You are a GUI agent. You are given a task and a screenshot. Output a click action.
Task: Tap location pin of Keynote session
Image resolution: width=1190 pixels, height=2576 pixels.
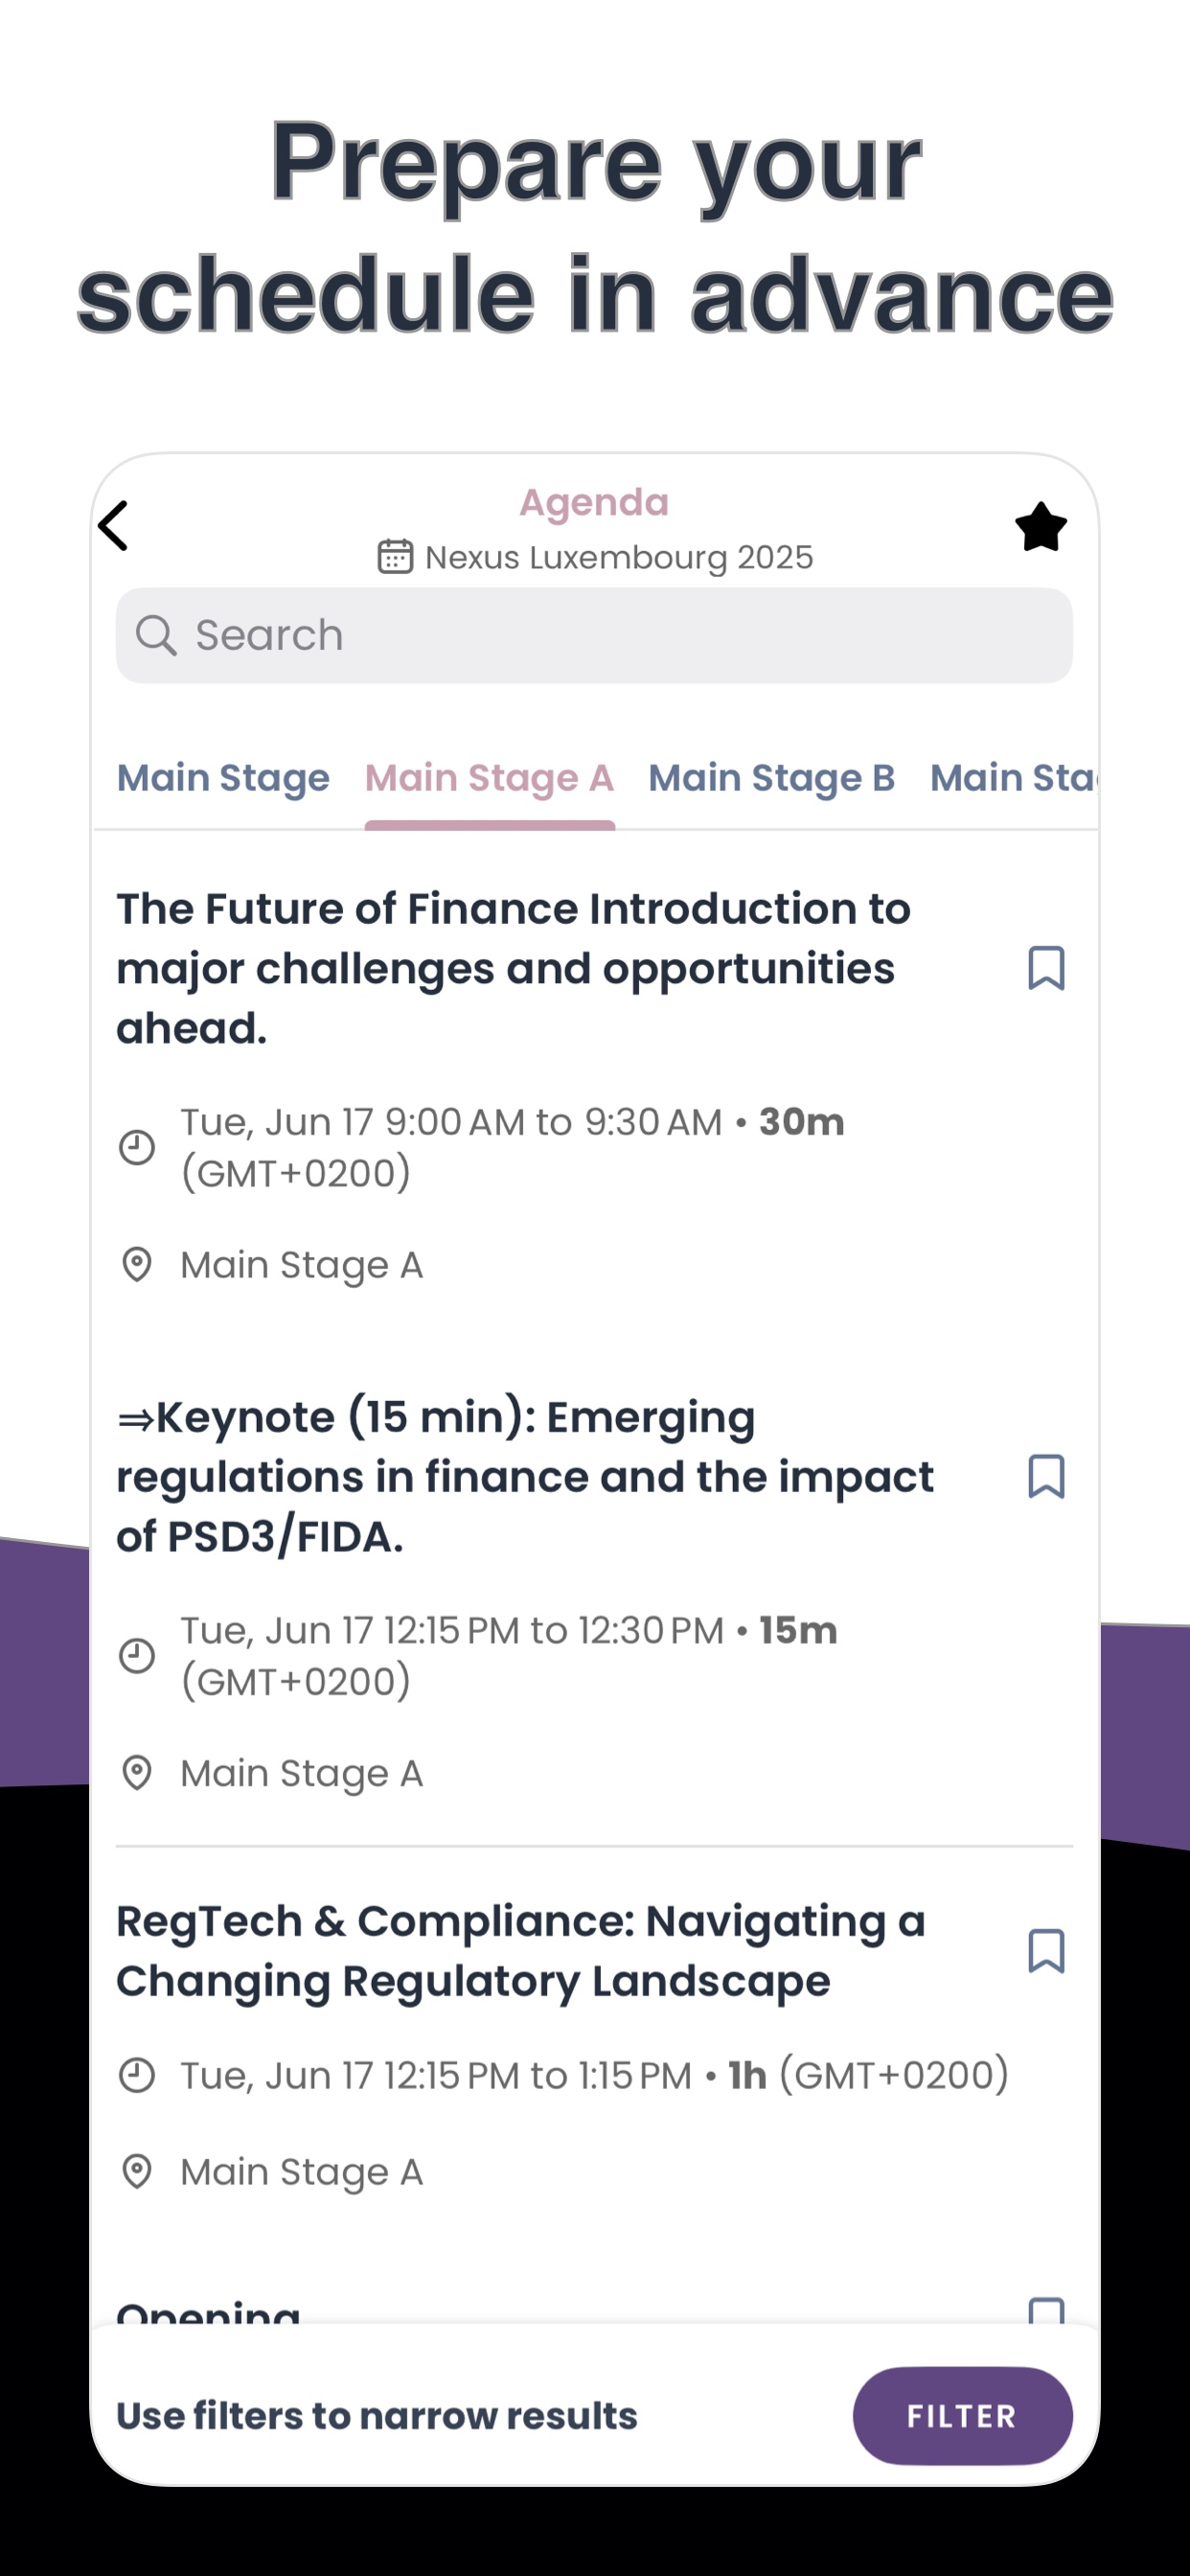coord(137,1773)
